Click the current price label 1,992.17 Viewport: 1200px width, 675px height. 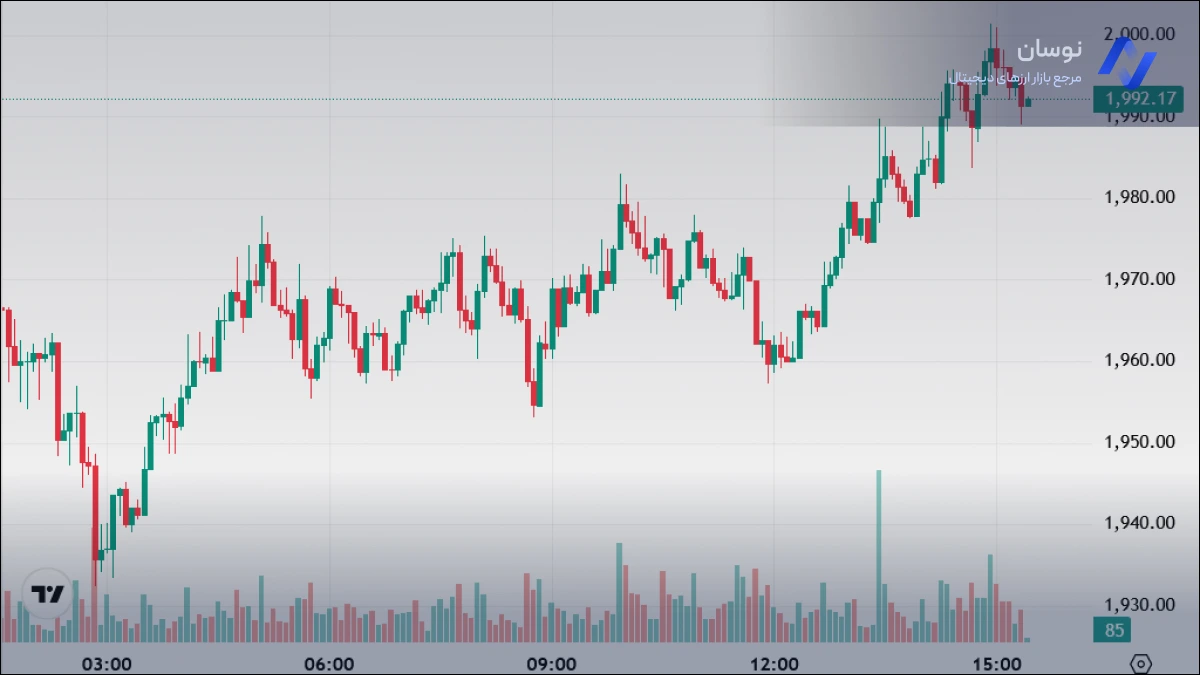click(x=1138, y=98)
